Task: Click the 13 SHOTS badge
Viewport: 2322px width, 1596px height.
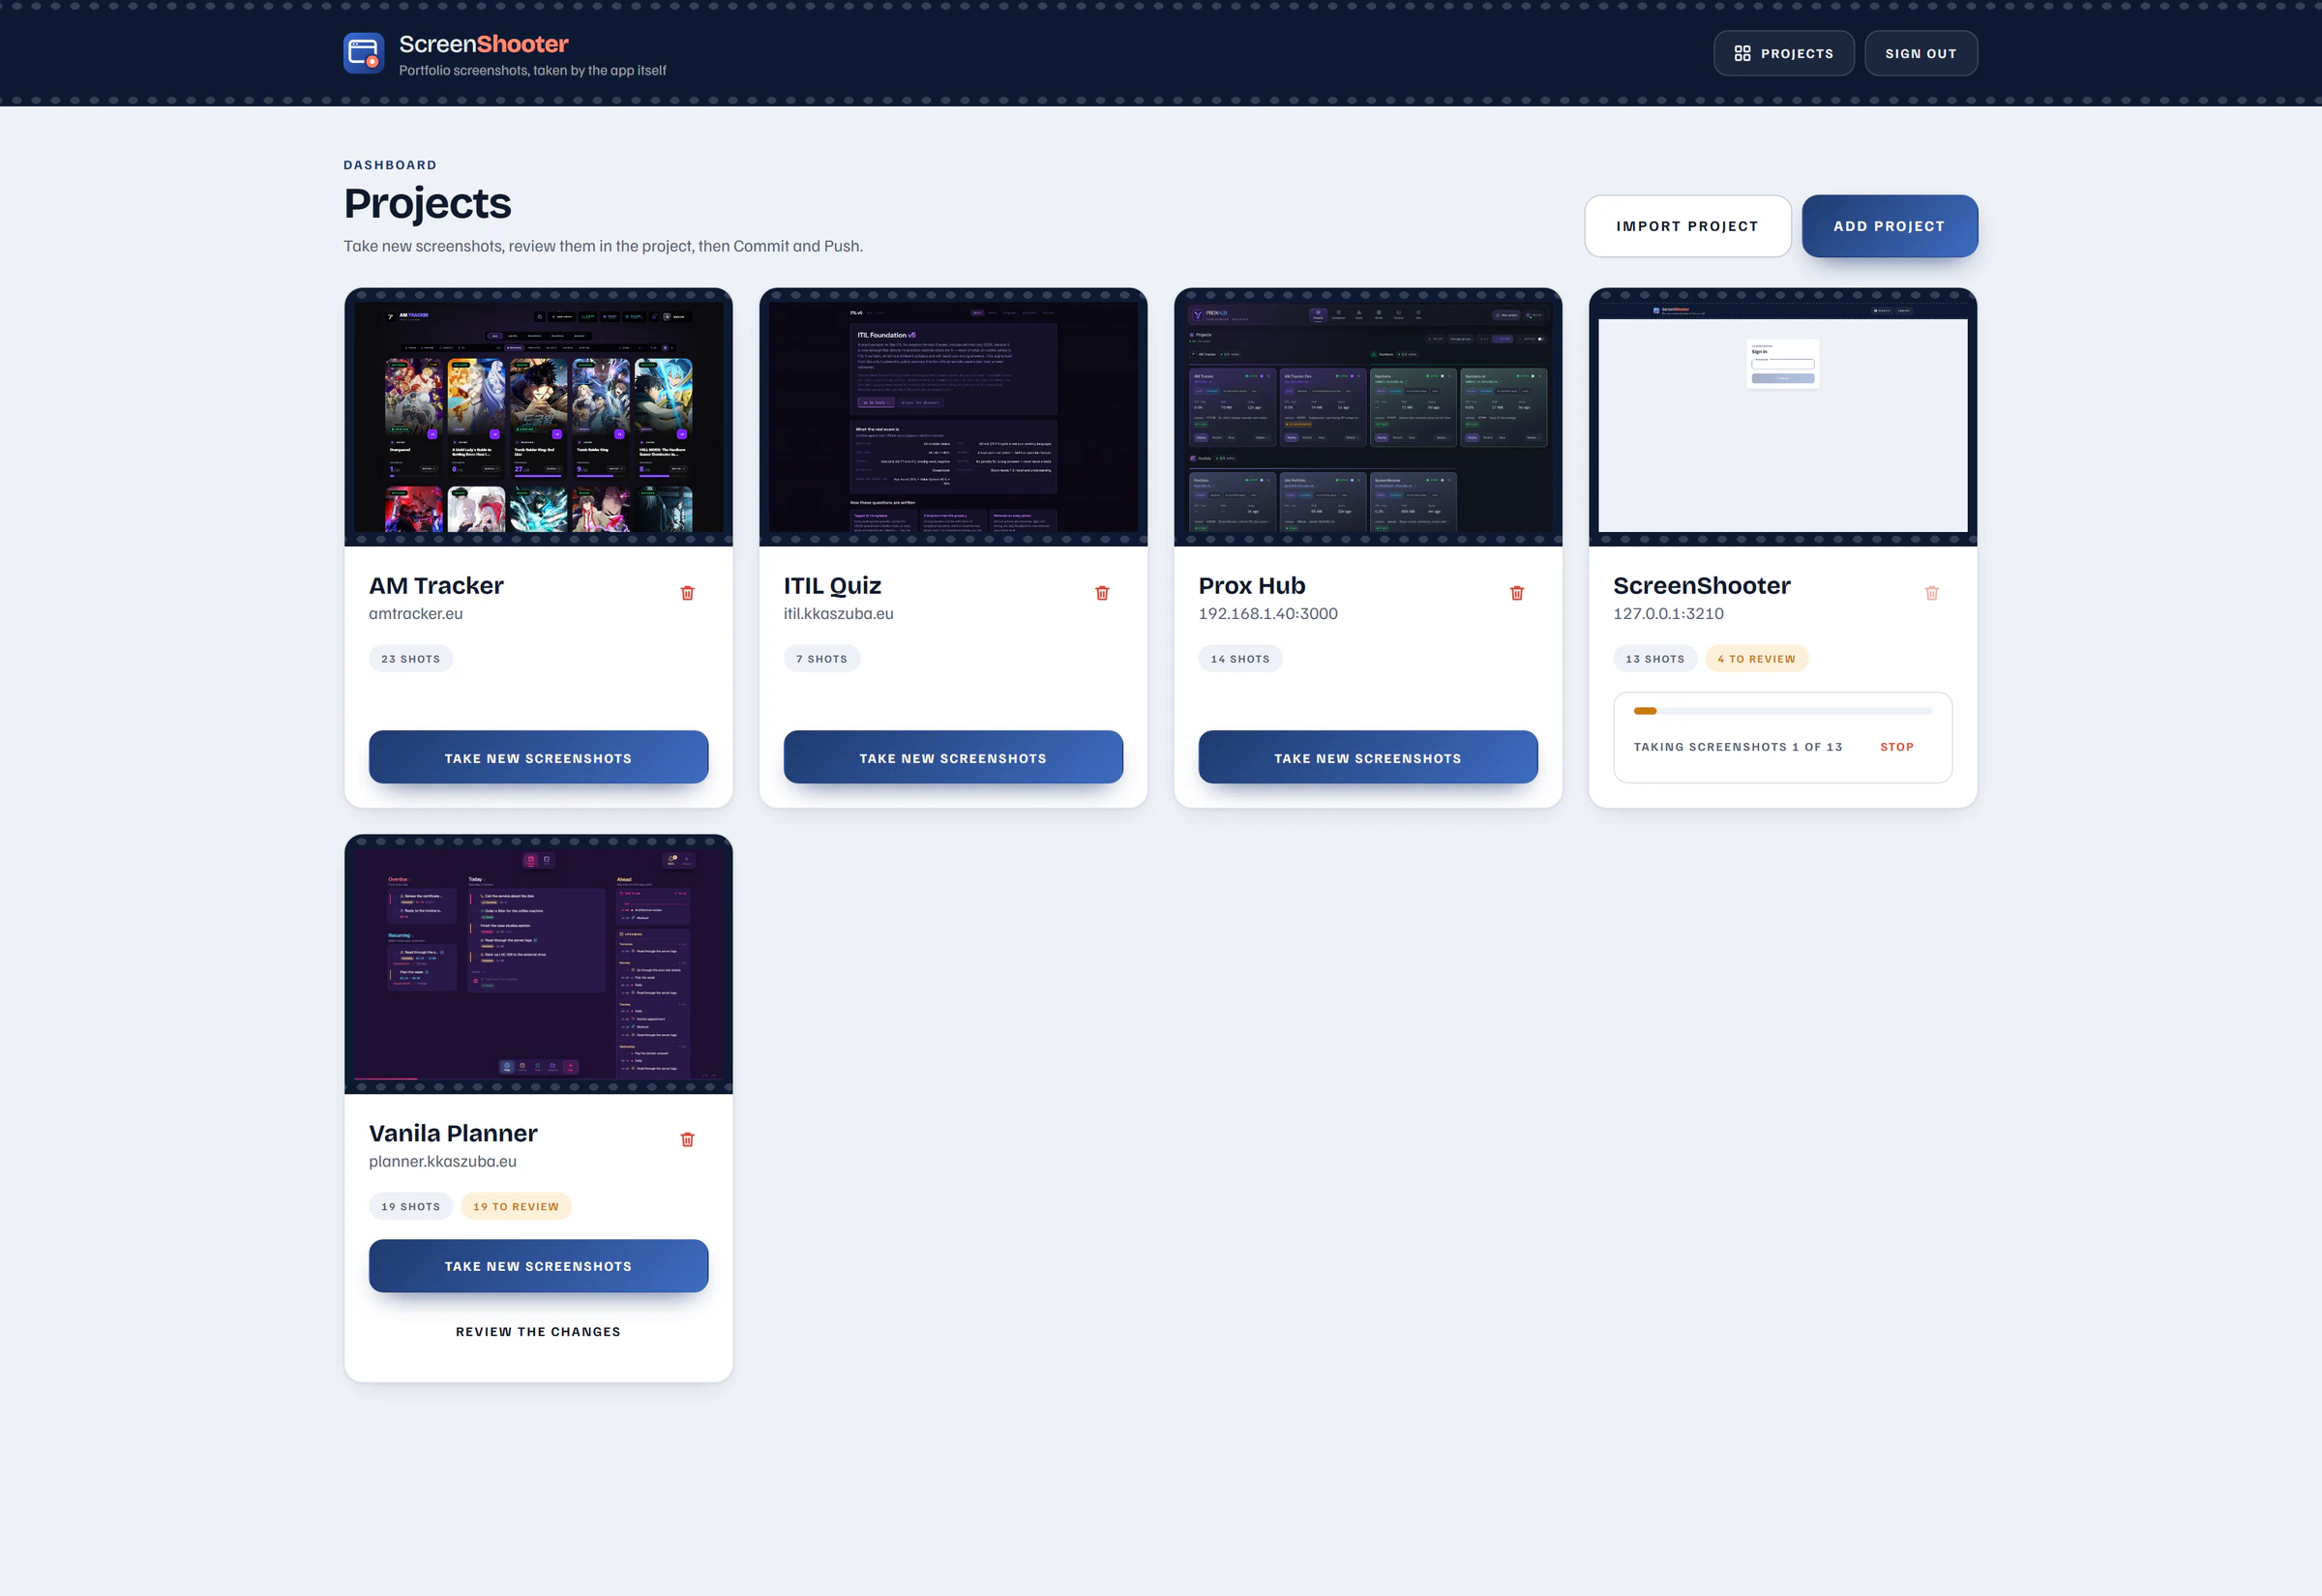Action: pyautogui.click(x=1655, y=659)
